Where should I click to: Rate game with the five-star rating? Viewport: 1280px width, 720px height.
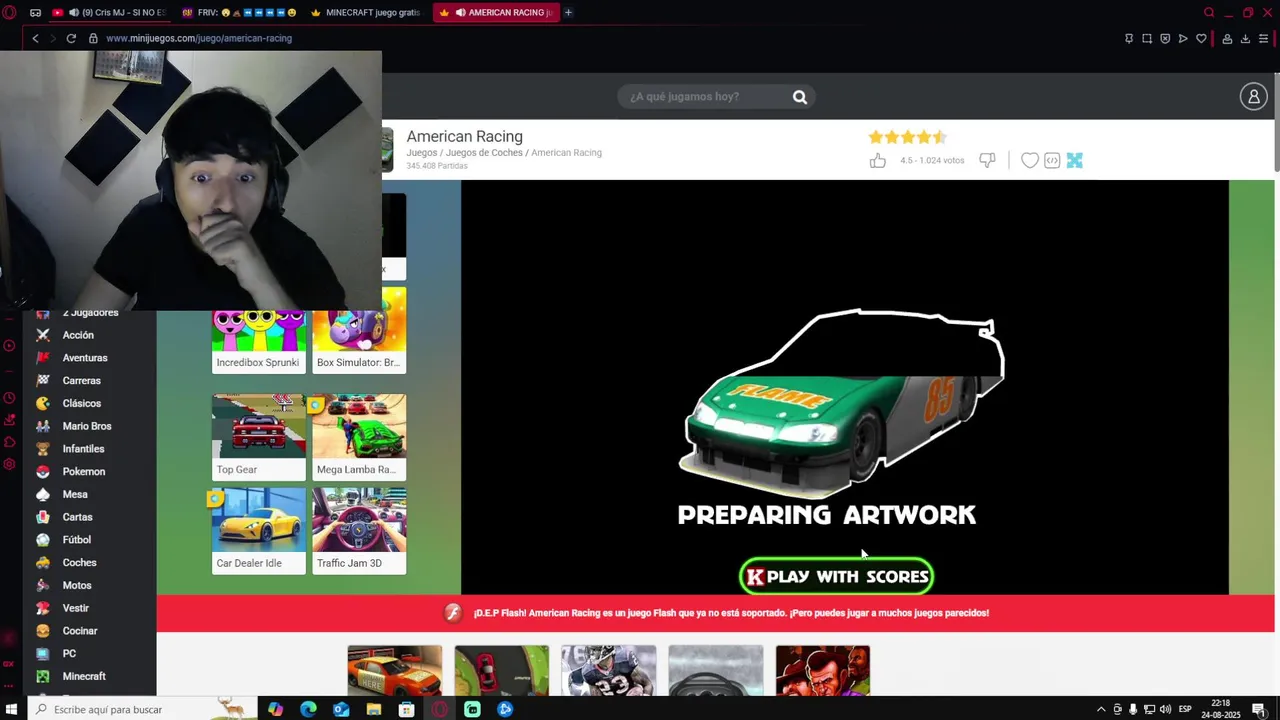[907, 137]
